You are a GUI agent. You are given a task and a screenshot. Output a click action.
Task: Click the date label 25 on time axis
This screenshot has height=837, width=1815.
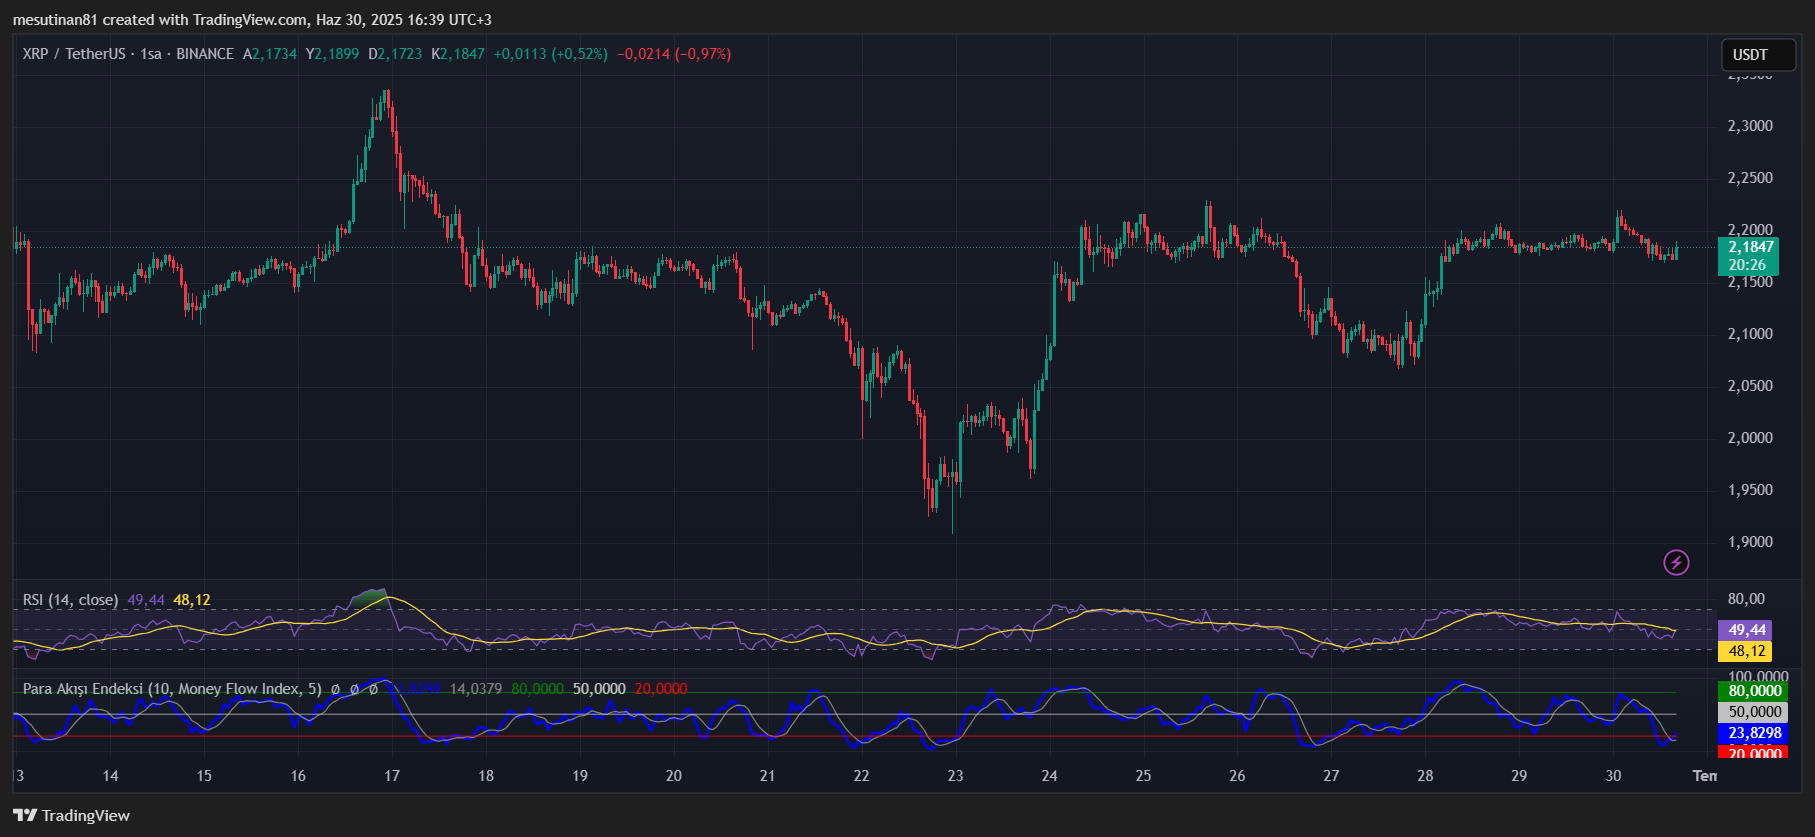click(x=1144, y=776)
